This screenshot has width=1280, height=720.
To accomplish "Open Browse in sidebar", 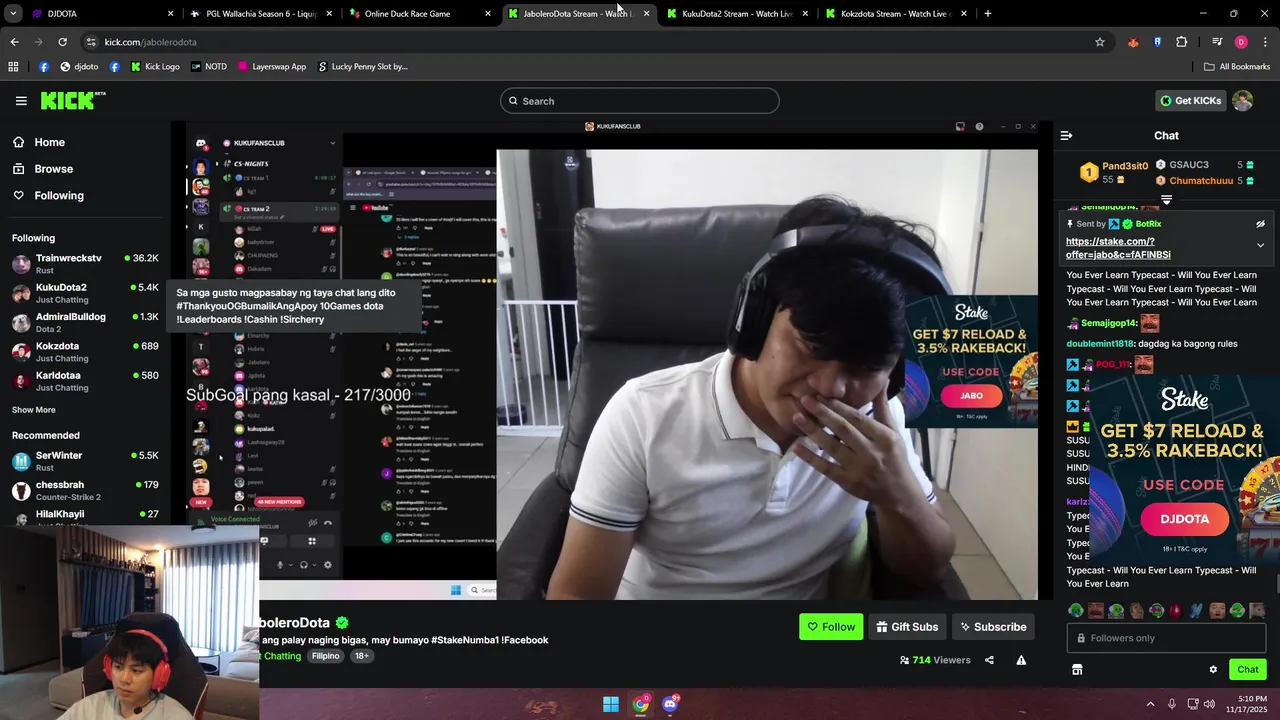I will point(43,169).
